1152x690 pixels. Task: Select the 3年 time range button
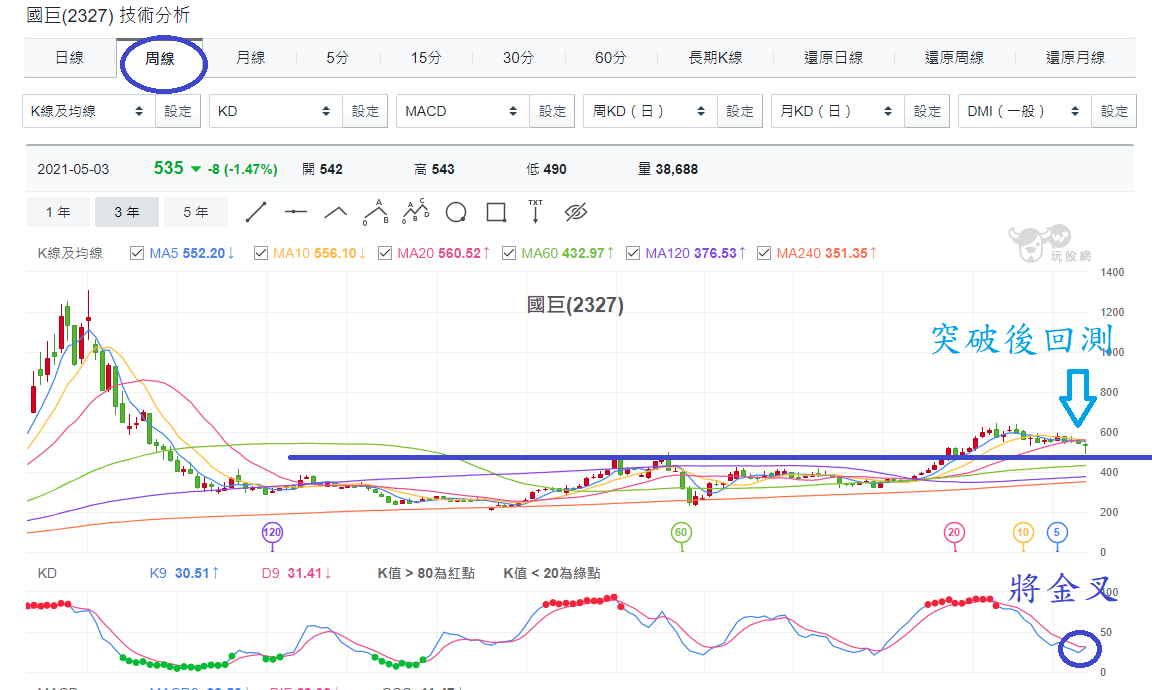(126, 212)
